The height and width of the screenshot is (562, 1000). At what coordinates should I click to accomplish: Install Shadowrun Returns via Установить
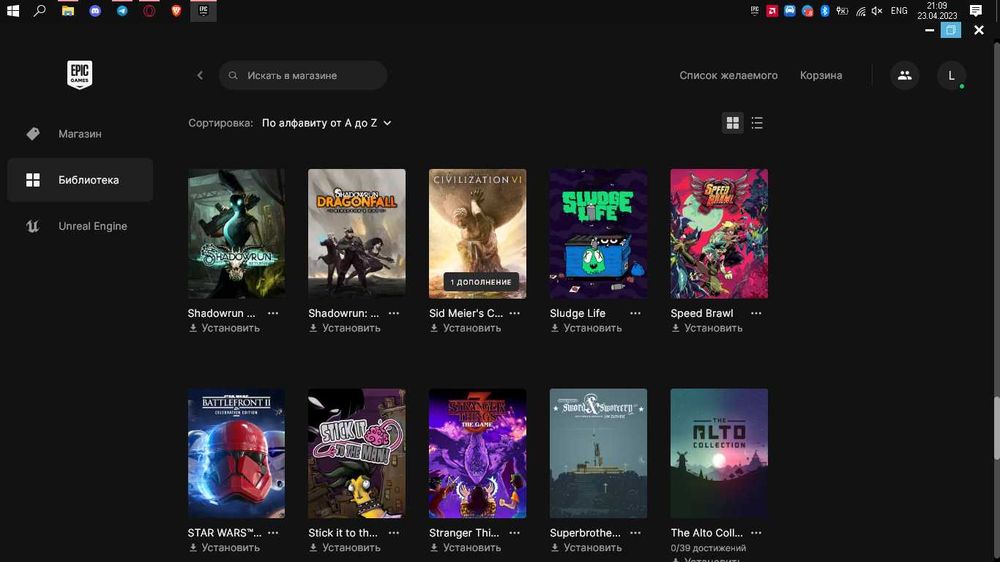pyautogui.click(x=224, y=328)
